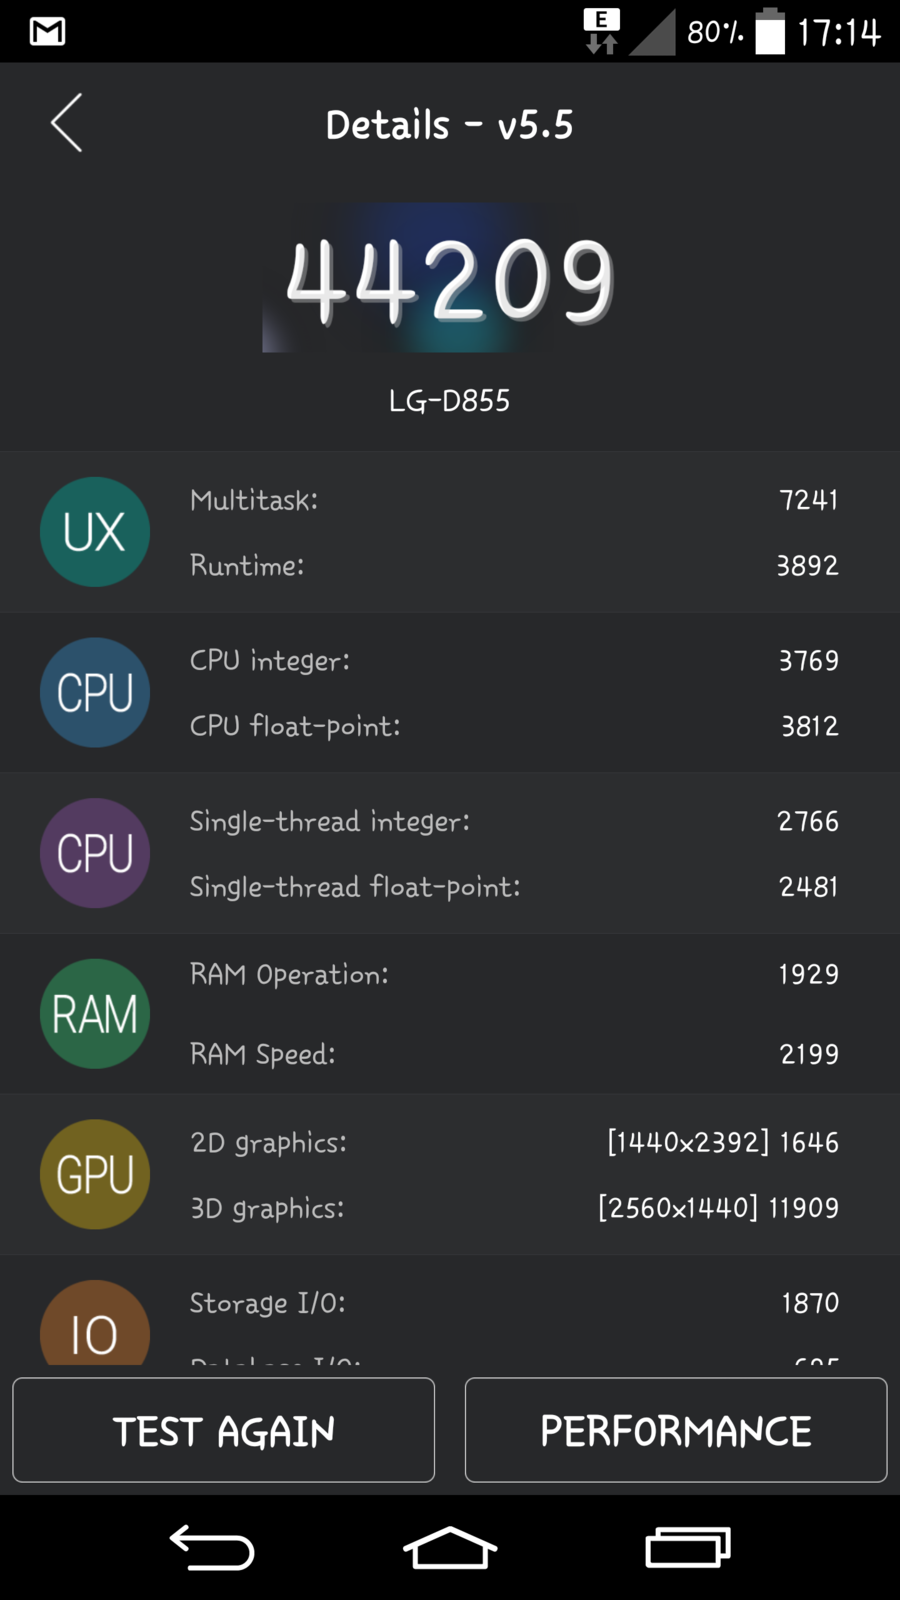This screenshot has height=1600, width=900.
Task: Select the Storage I/O result row
Action: point(514,1303)
